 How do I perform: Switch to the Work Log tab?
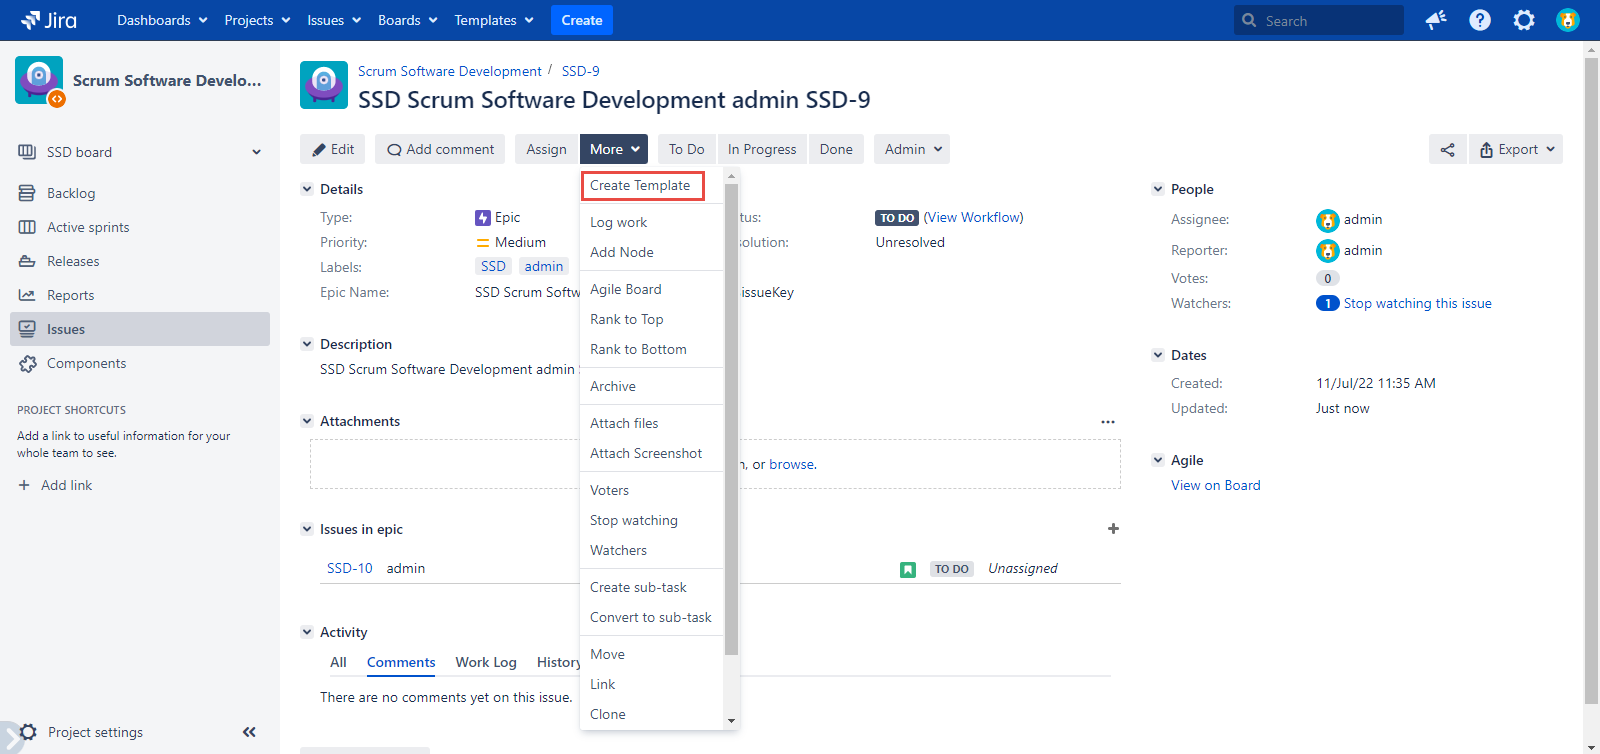pyautogui.click(x=485, y=662)
